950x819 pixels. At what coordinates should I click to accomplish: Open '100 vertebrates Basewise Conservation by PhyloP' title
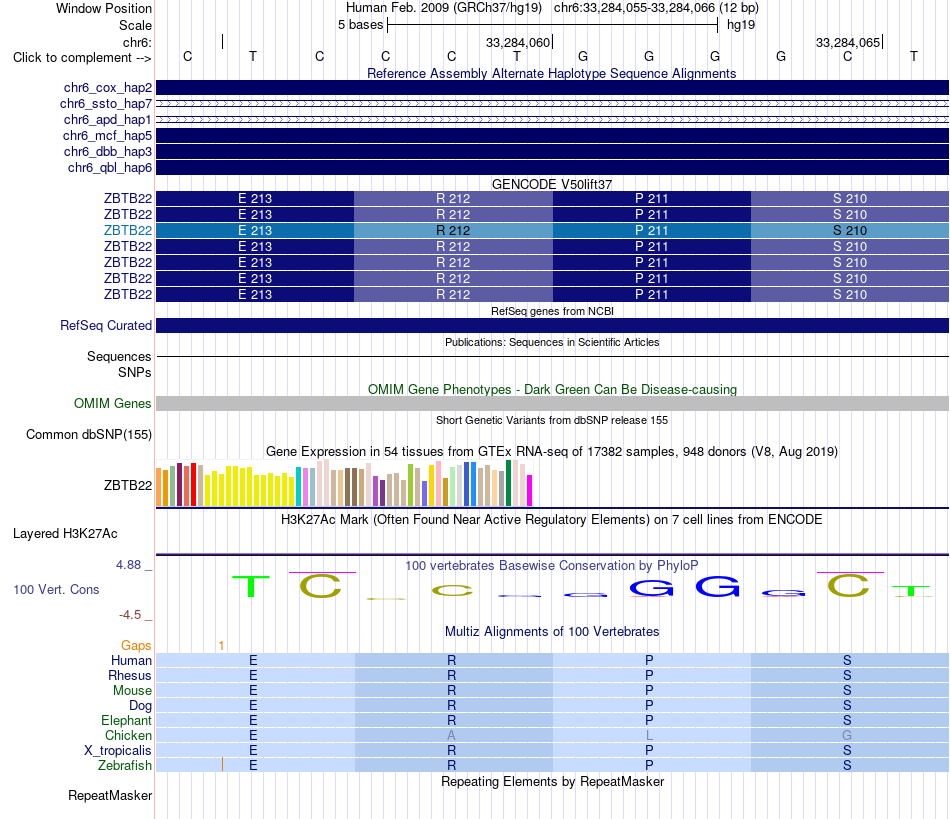[552, 566]
